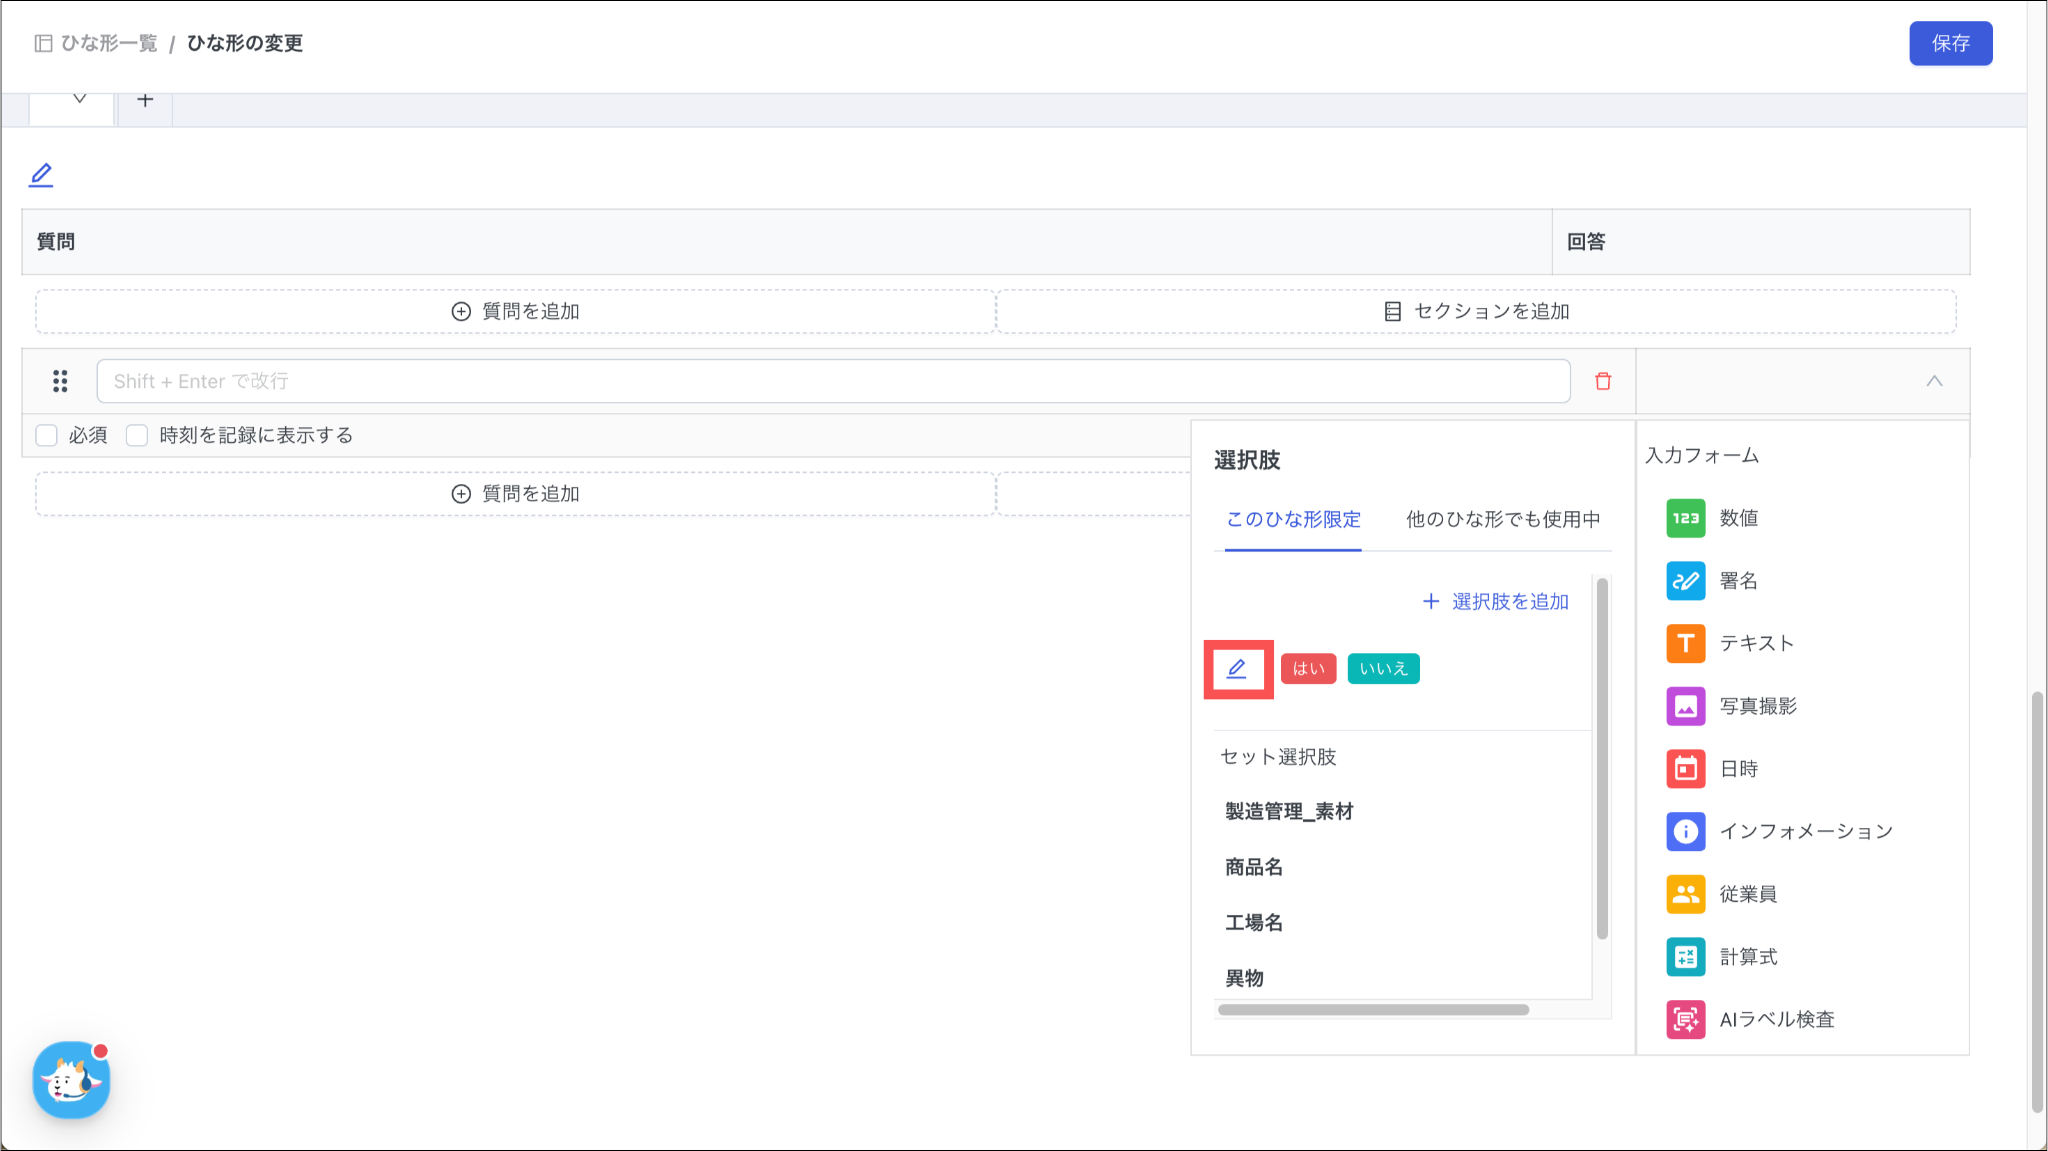Select the 計算式 formula icon
The height and width of the screenshot is (1151, 2048).
tap(1685, 957)
